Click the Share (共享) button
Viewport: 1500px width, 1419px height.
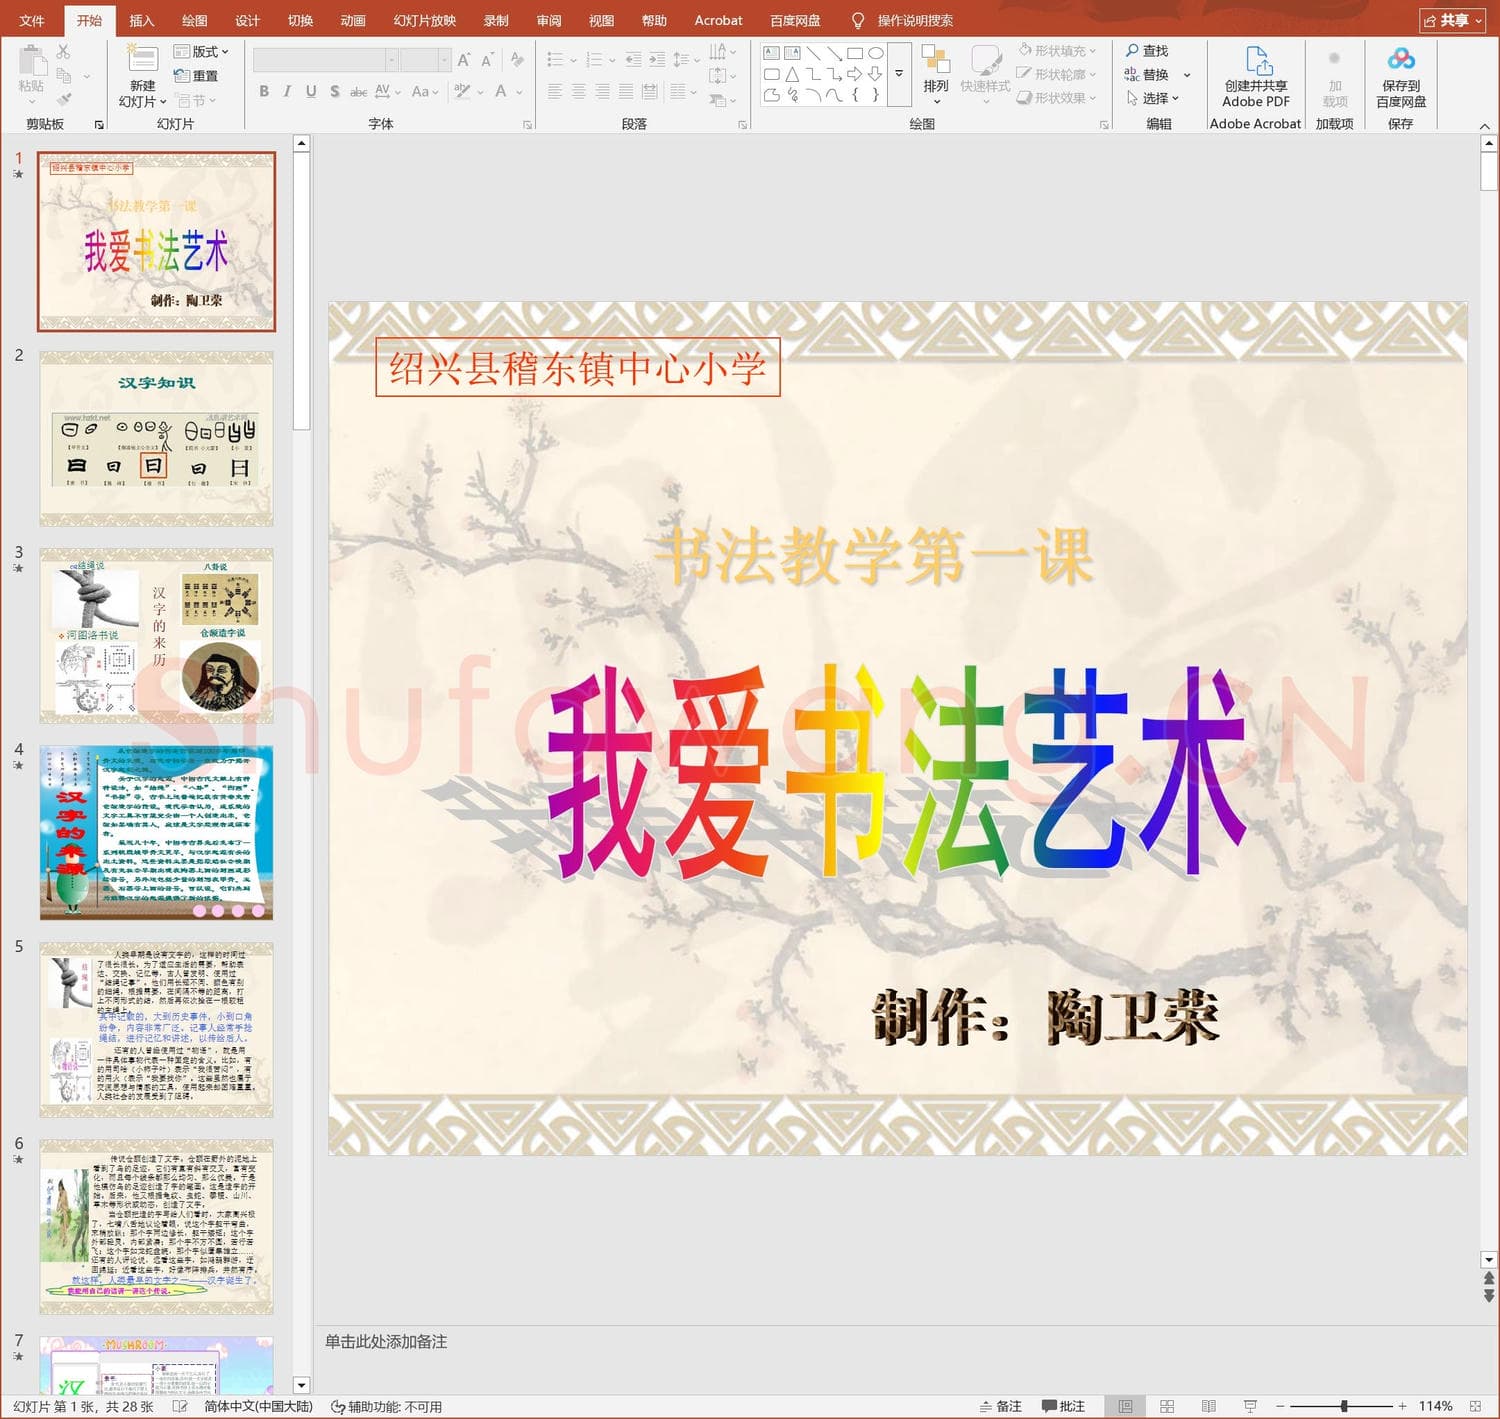1452,20
